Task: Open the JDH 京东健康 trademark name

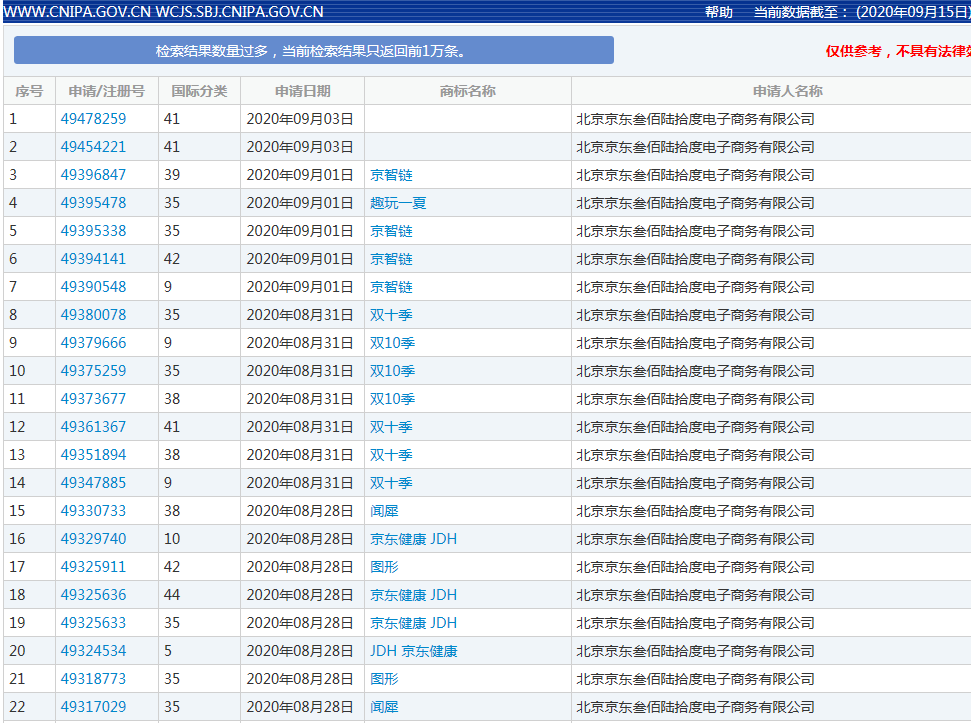Action: coord(414,651)
